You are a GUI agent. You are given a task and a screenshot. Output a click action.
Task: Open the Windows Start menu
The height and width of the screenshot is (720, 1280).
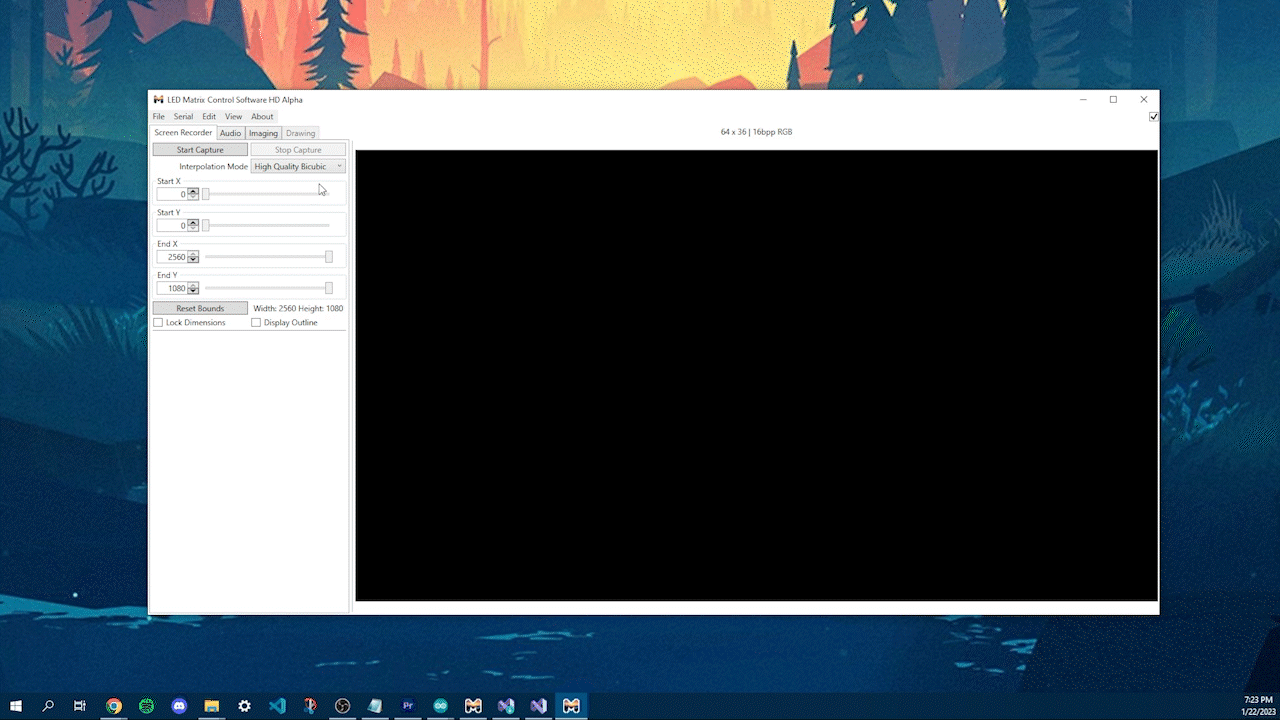coord(16,706)
